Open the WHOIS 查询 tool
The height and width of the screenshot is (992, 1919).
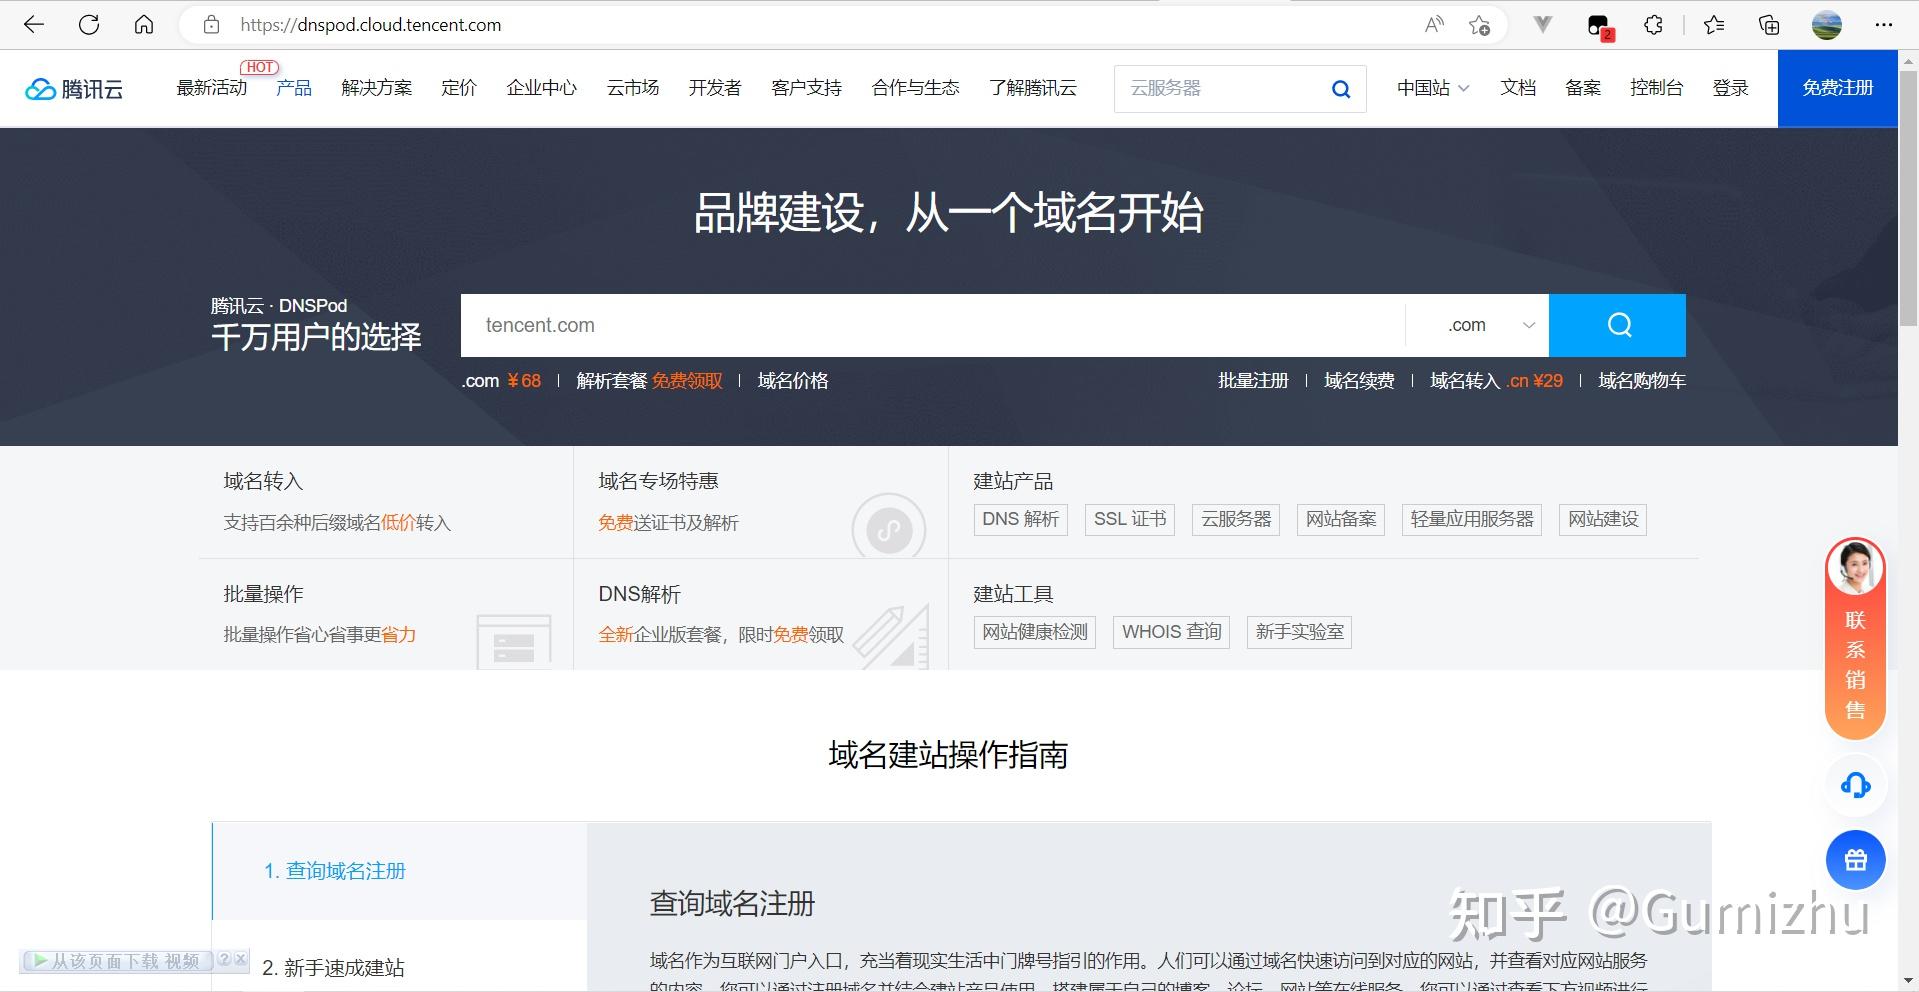point(1170,631)
